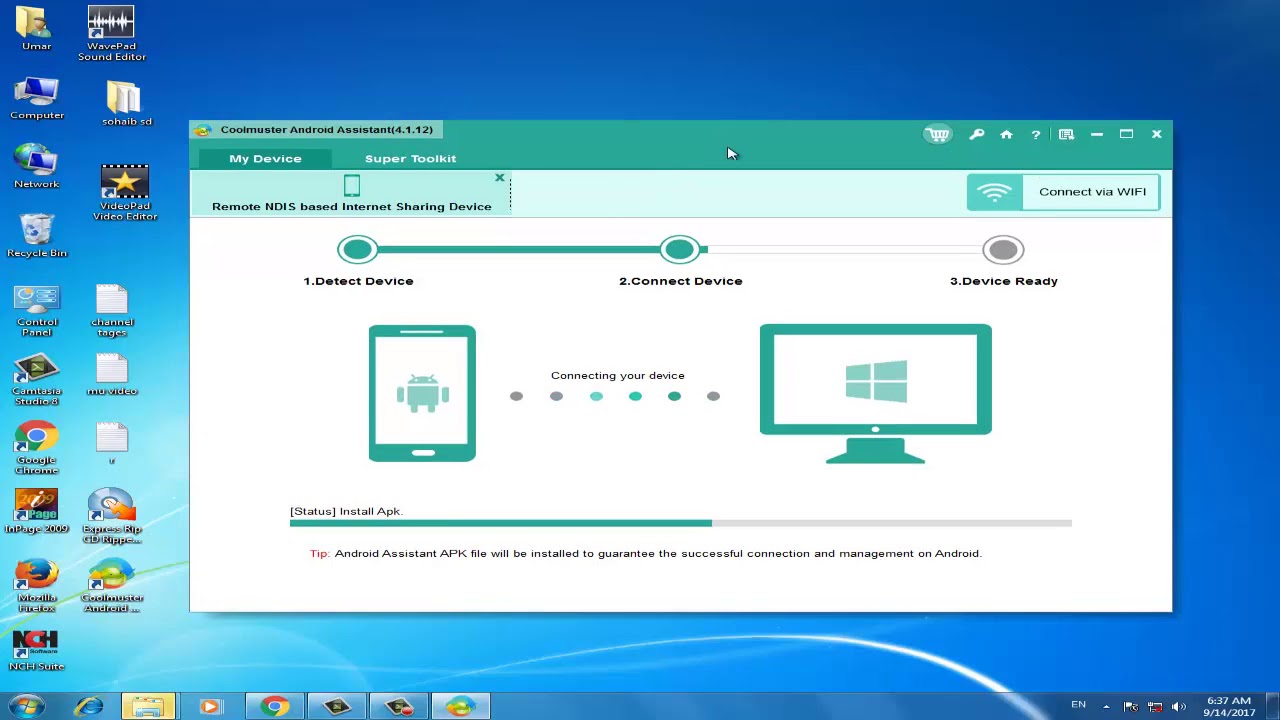Screen dimensions: 1280x720
Task: Click the key register icon
Action: point(977,135)
